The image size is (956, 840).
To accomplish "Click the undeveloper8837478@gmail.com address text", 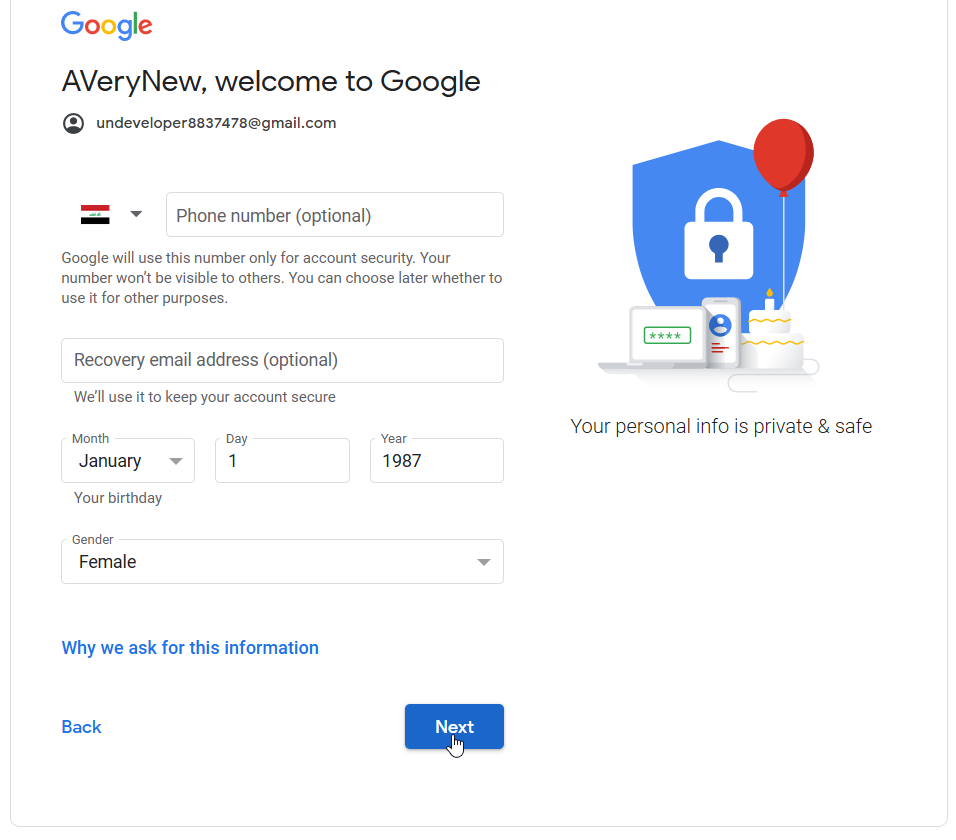I will coord(216,124).
